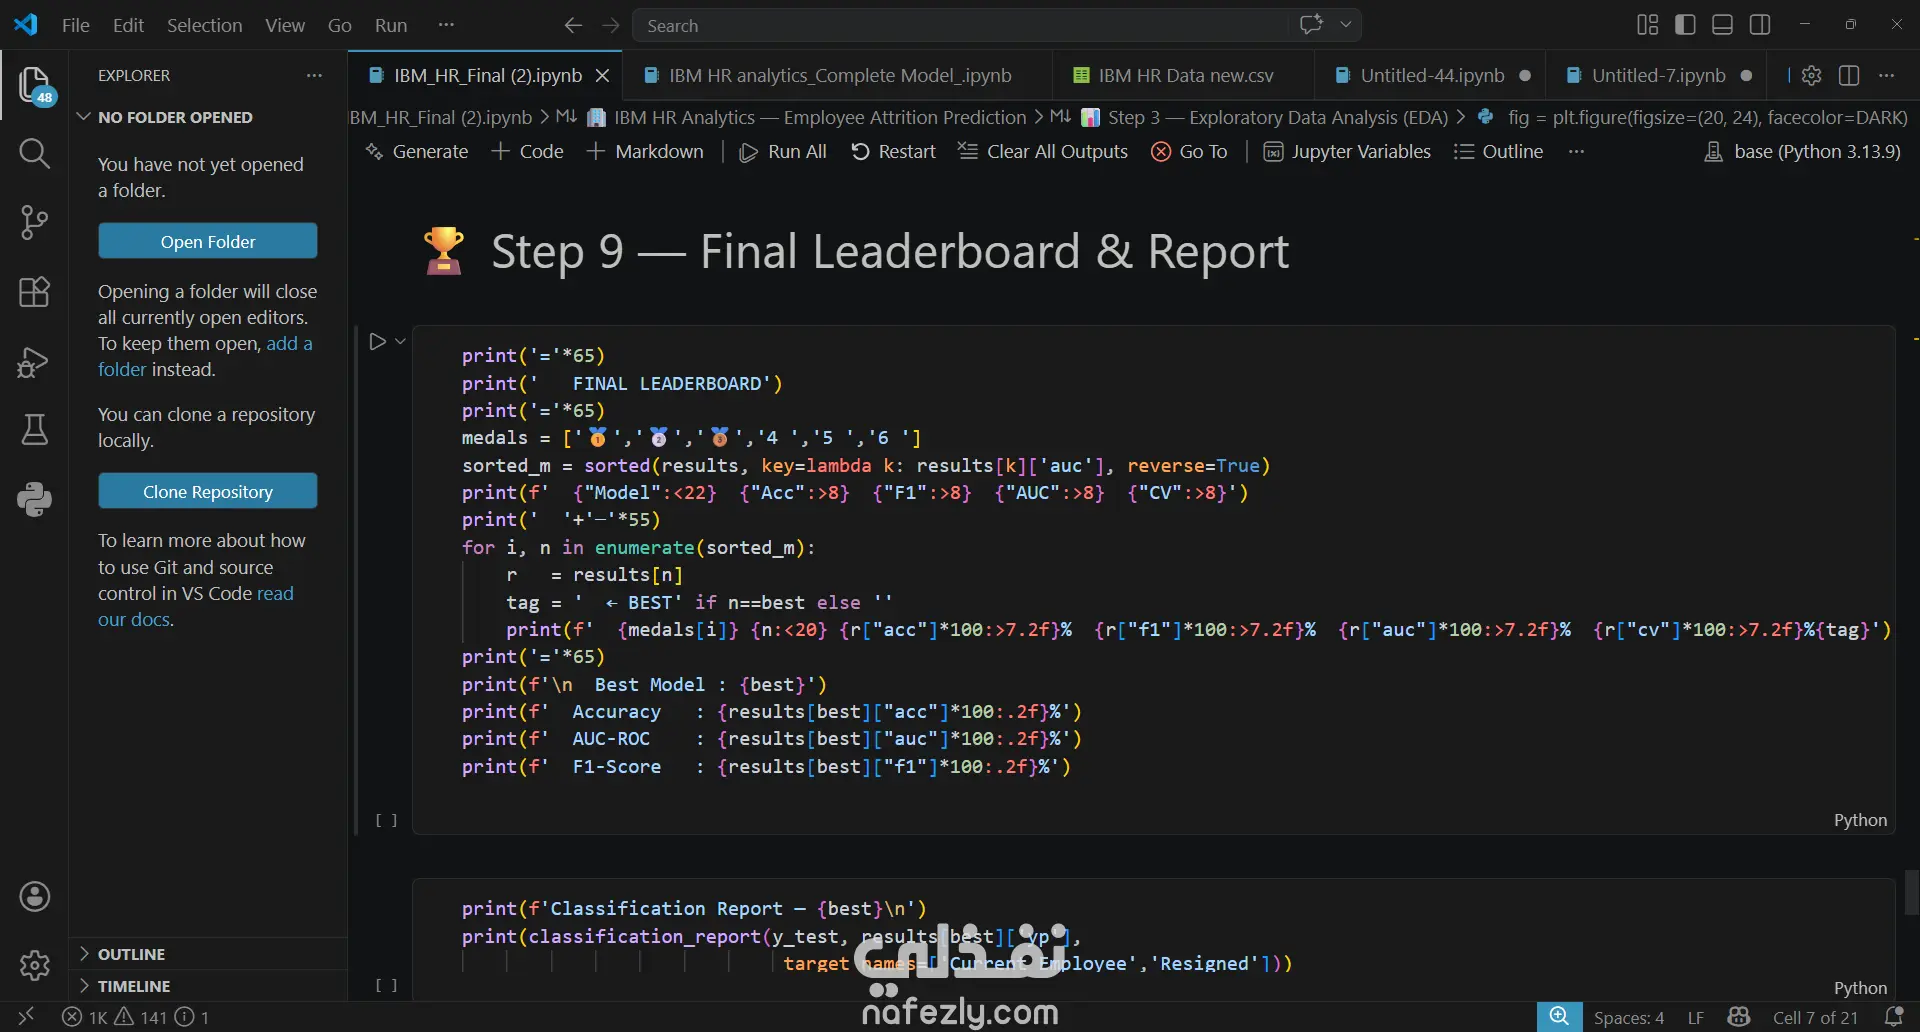This screenshot has width=1920, height=1032.
Task: Click Generate in notebook toolbar
Action: click(417, 152)
